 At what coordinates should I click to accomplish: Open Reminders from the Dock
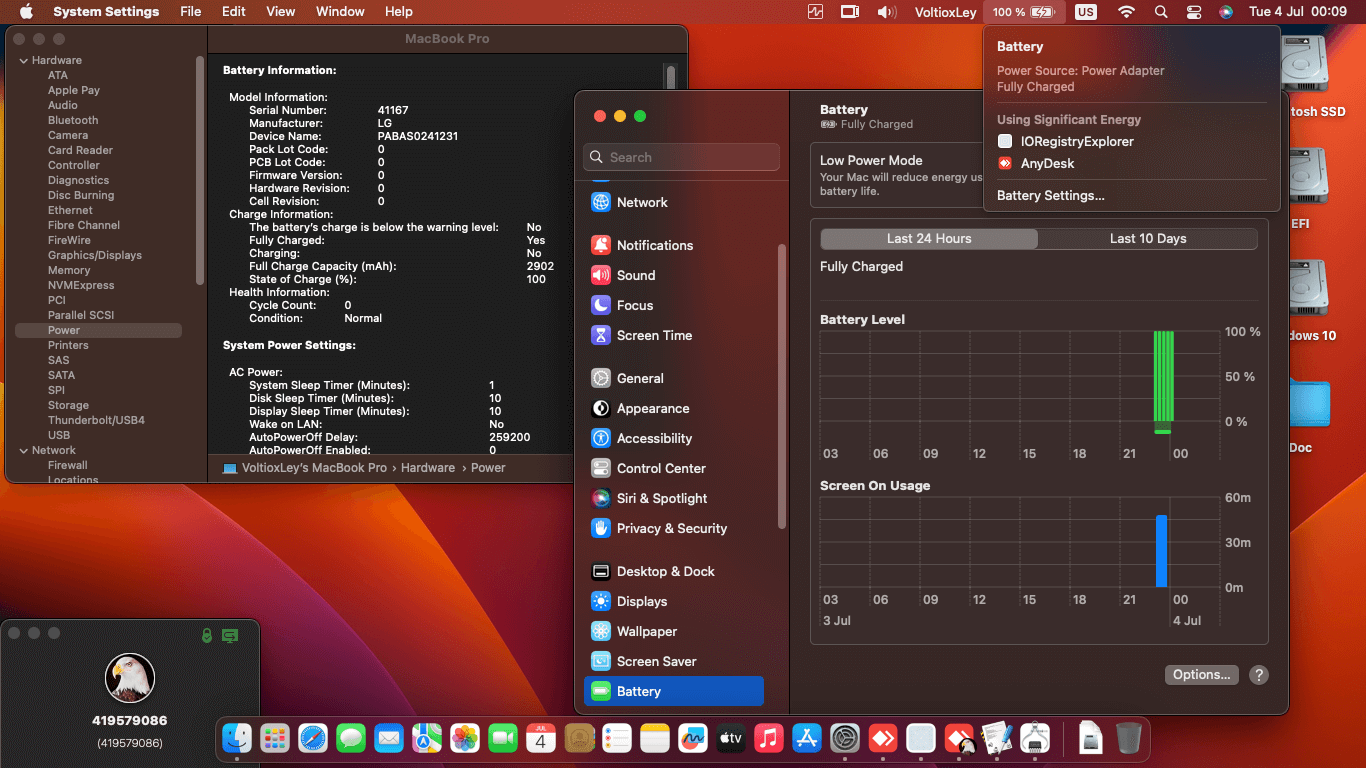[x=617, y=739]
